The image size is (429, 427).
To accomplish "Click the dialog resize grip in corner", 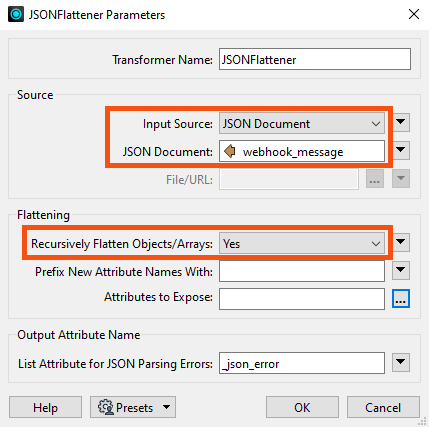I will 422,422.
